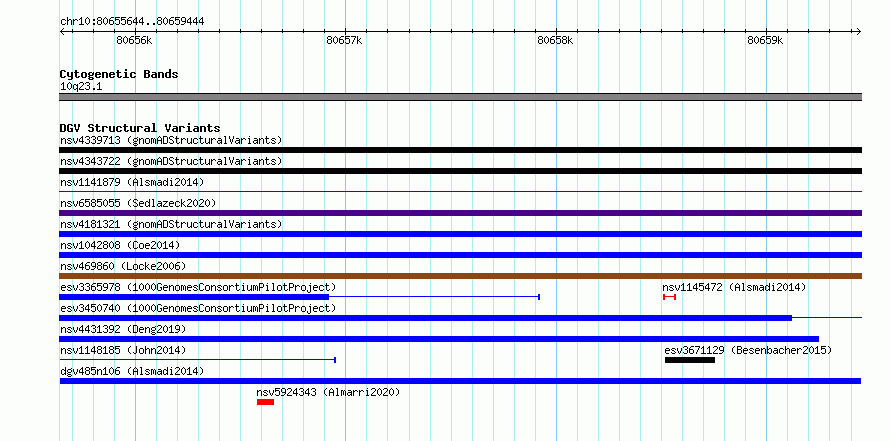Click the ruler's left arrow end
The width and height of the screenshot is (890, 441).
(62, 31)
